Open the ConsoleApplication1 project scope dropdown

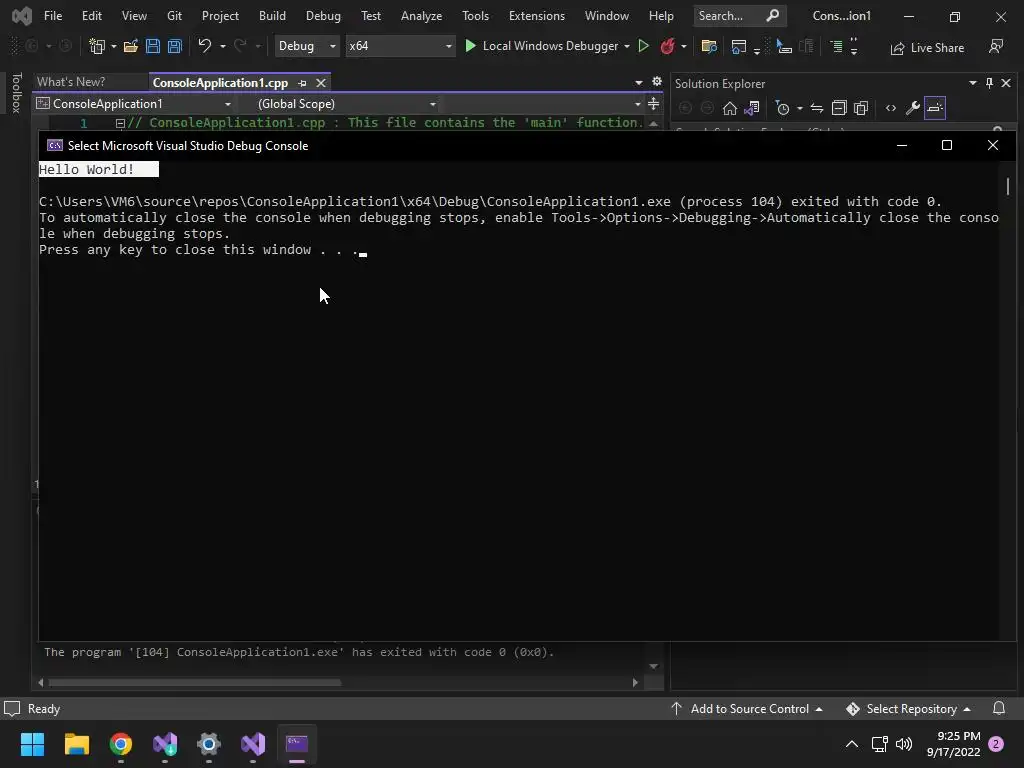point(134,104)
